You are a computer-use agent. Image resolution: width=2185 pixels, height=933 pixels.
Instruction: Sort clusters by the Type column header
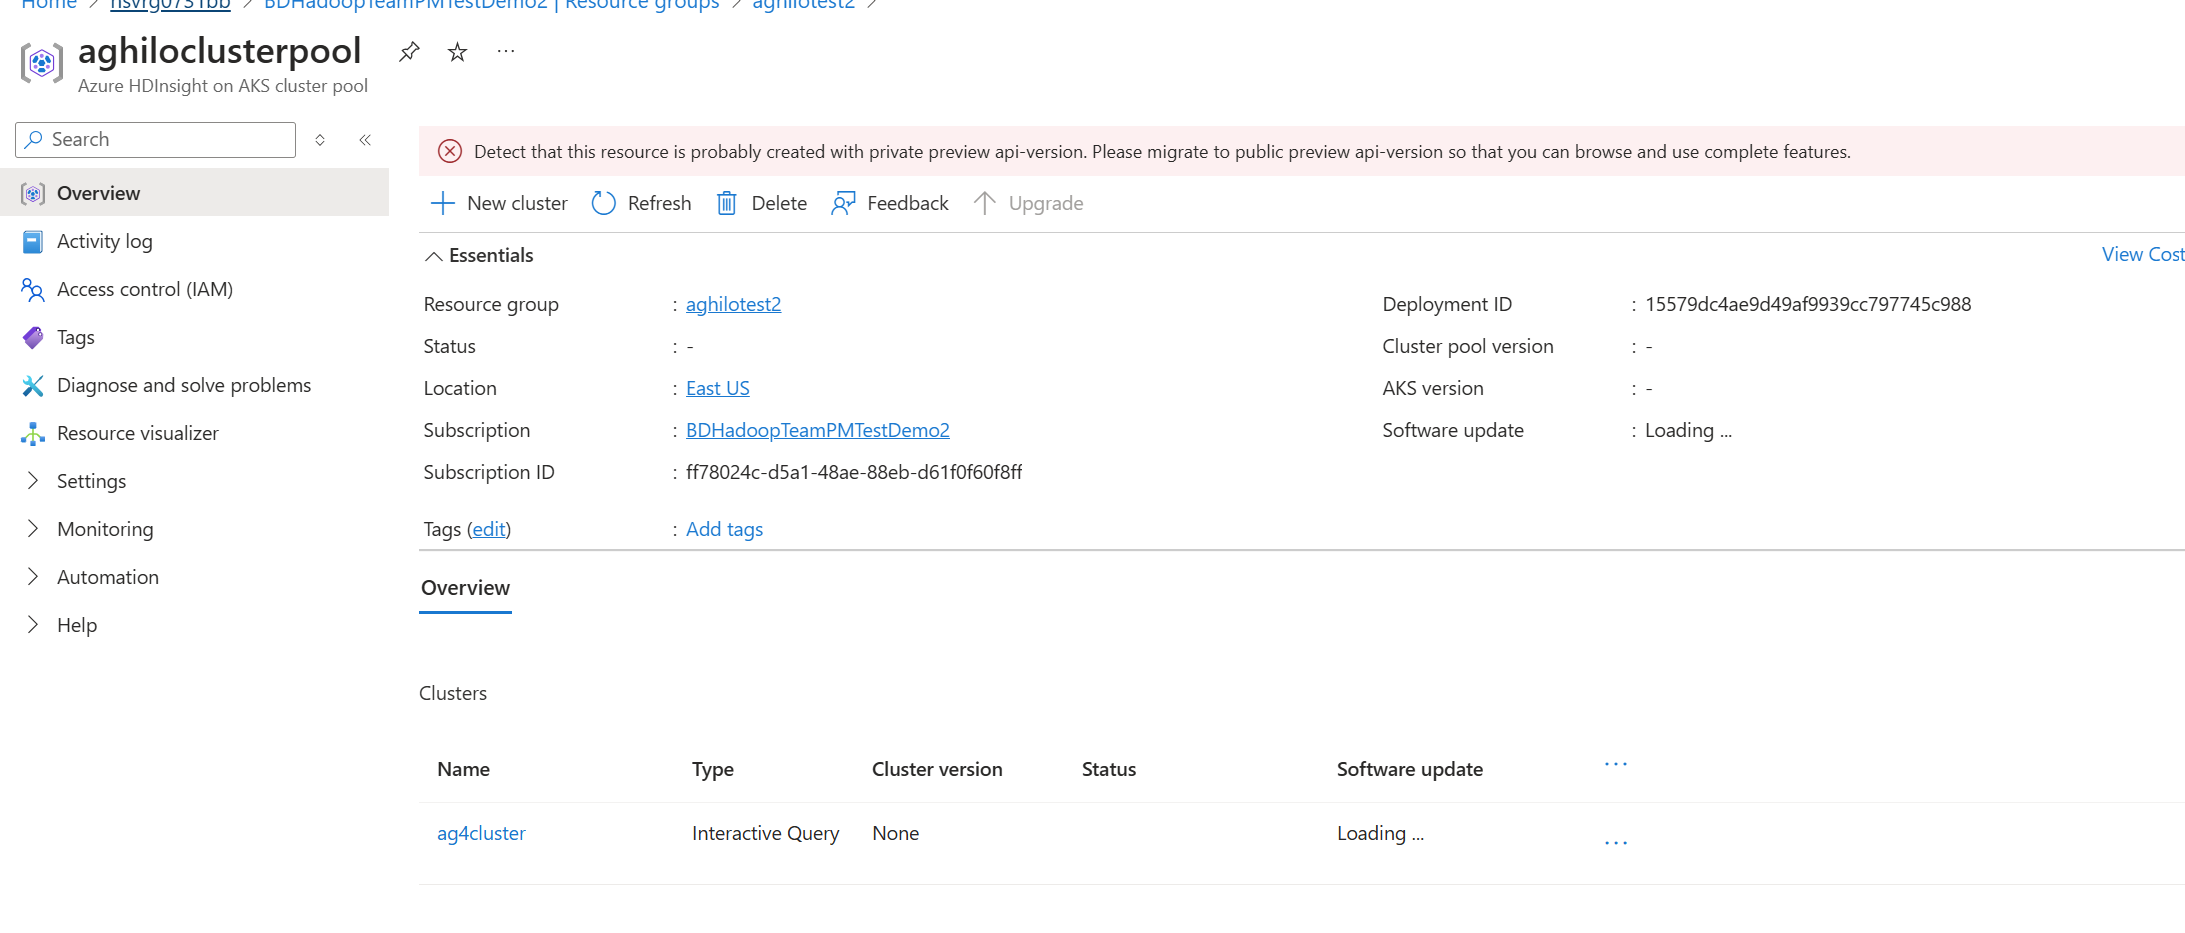tap(713, 769)
